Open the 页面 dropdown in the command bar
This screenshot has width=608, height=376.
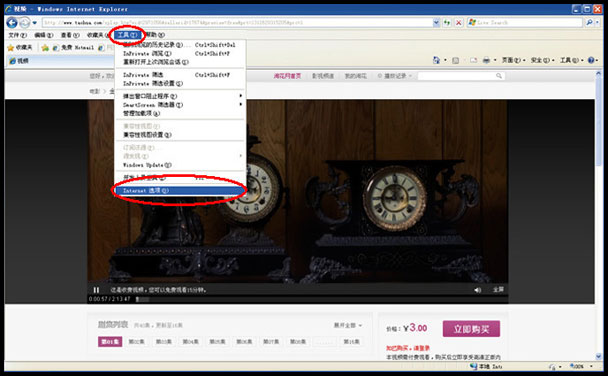513,60
